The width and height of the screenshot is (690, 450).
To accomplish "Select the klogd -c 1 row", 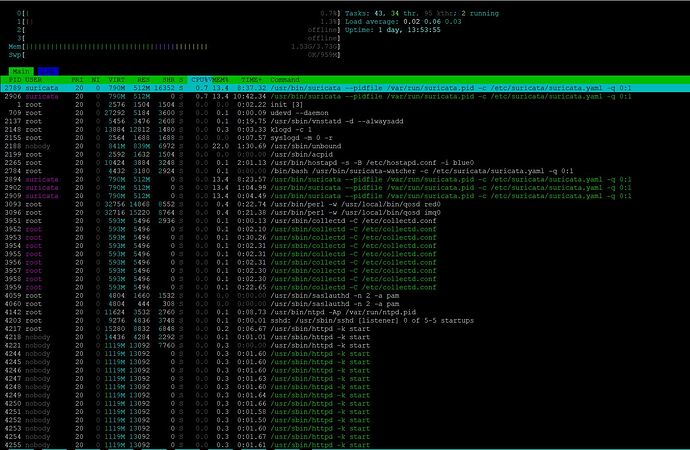I will pyautogui.click(x=158, y=130).
